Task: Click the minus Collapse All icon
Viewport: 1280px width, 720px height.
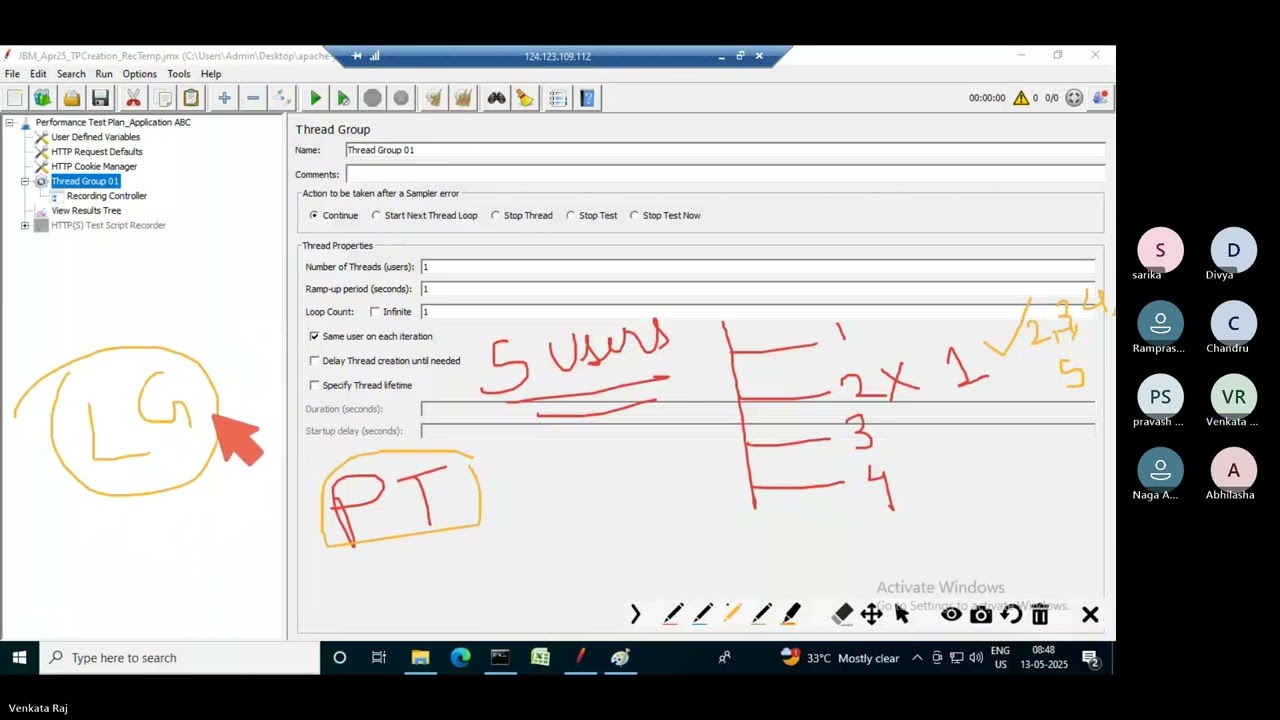Action: 253,97
